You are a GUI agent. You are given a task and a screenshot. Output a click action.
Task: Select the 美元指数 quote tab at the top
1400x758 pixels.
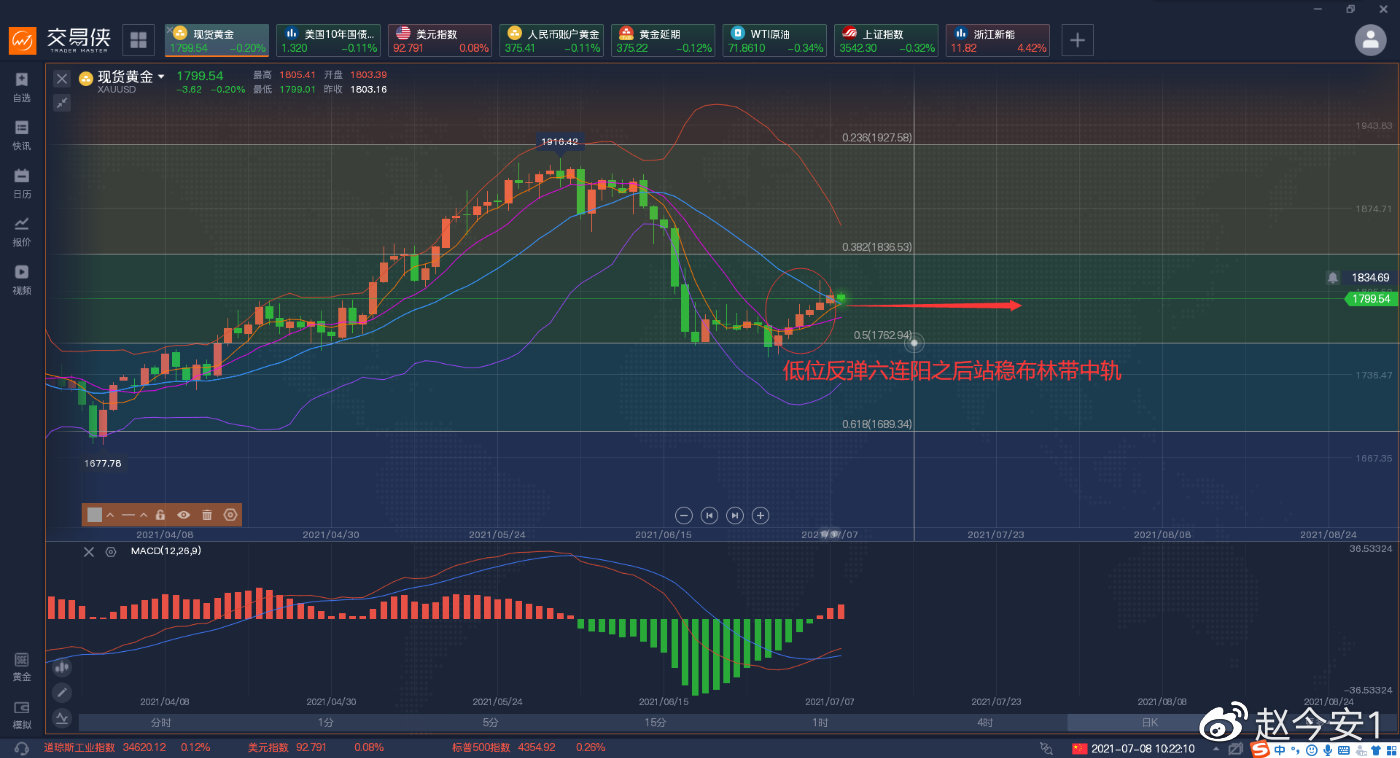point(439,40)
